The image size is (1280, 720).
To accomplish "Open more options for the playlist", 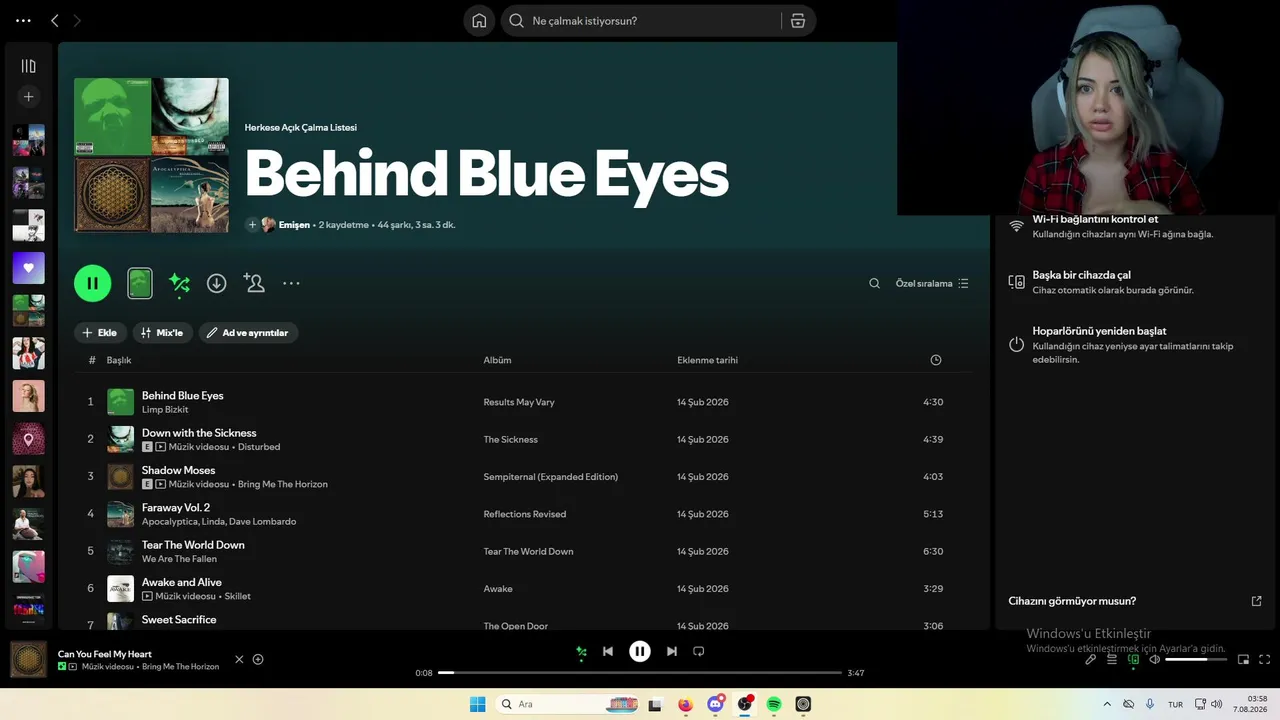I will 291,283.
